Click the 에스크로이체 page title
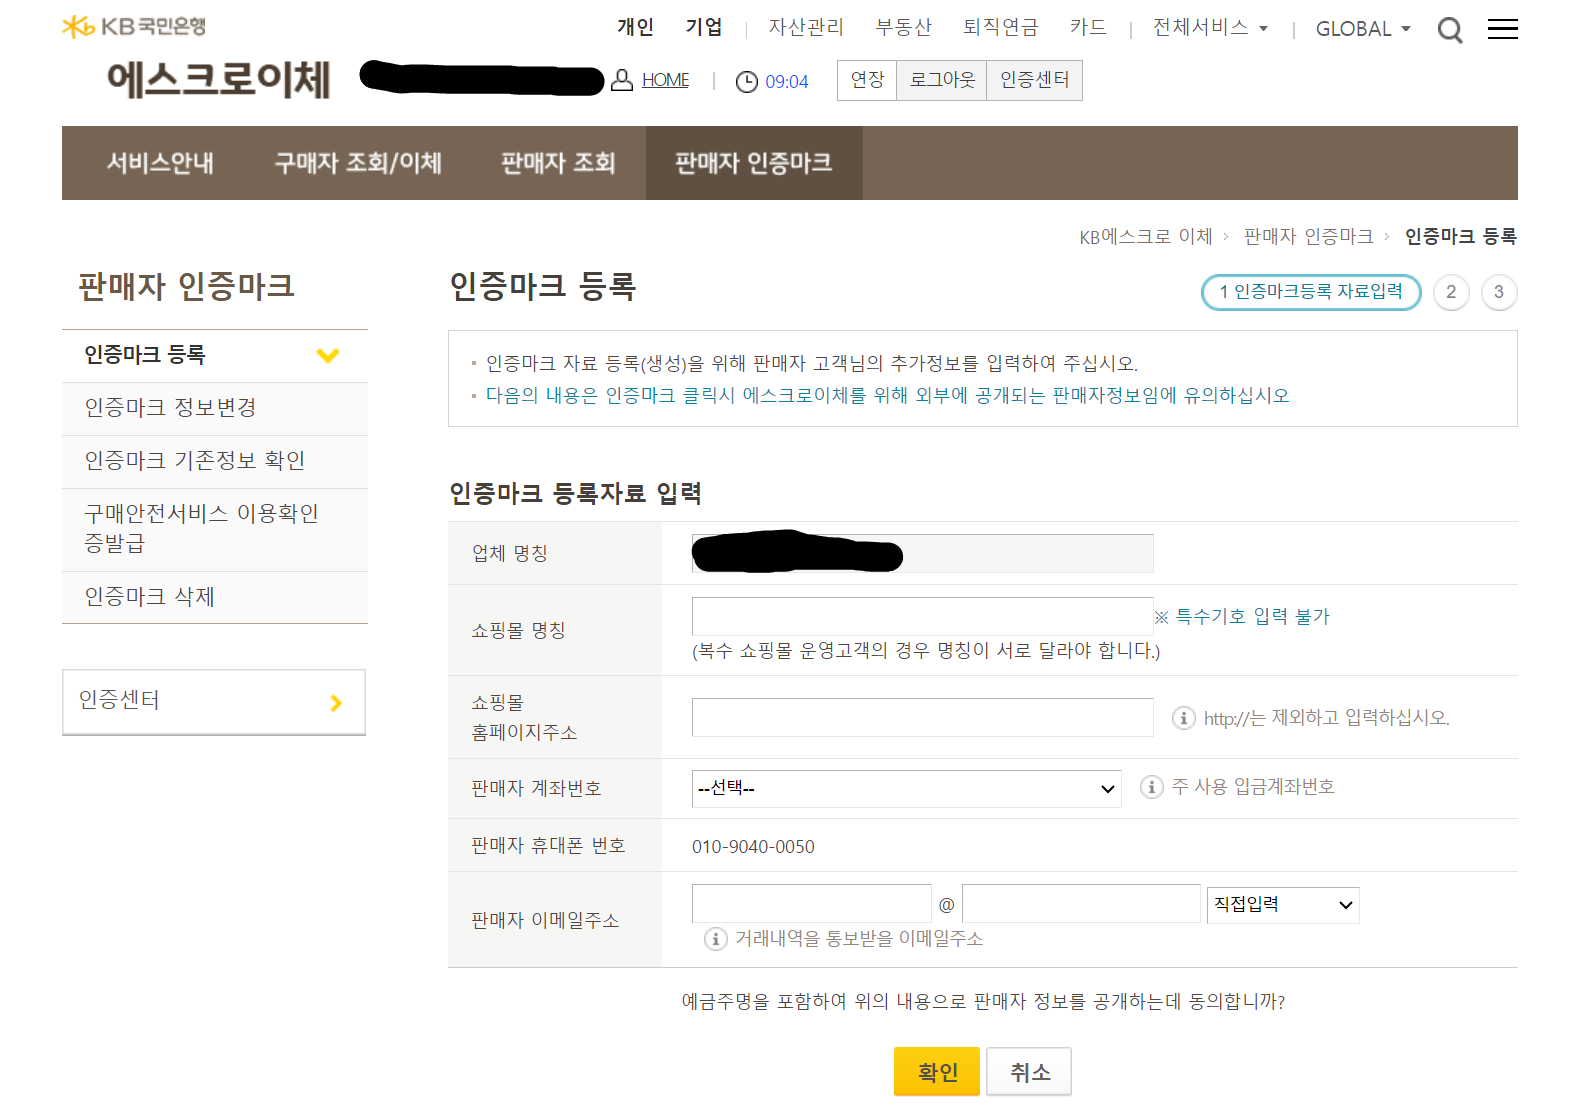Viewport: 1592px width, 1111px height. pyautogui.click(x=219, y=80)
